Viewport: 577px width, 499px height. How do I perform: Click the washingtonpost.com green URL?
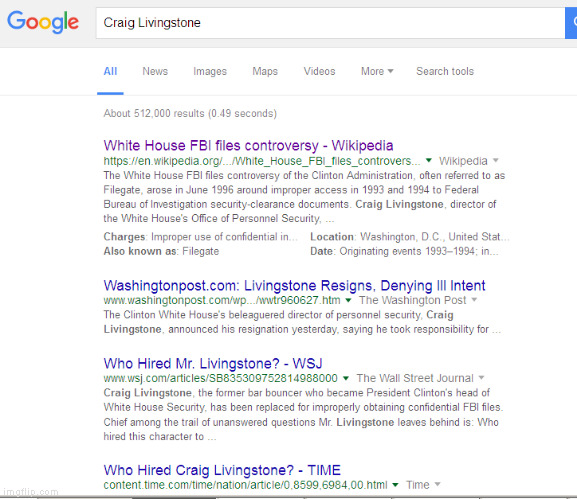(222, 300)
